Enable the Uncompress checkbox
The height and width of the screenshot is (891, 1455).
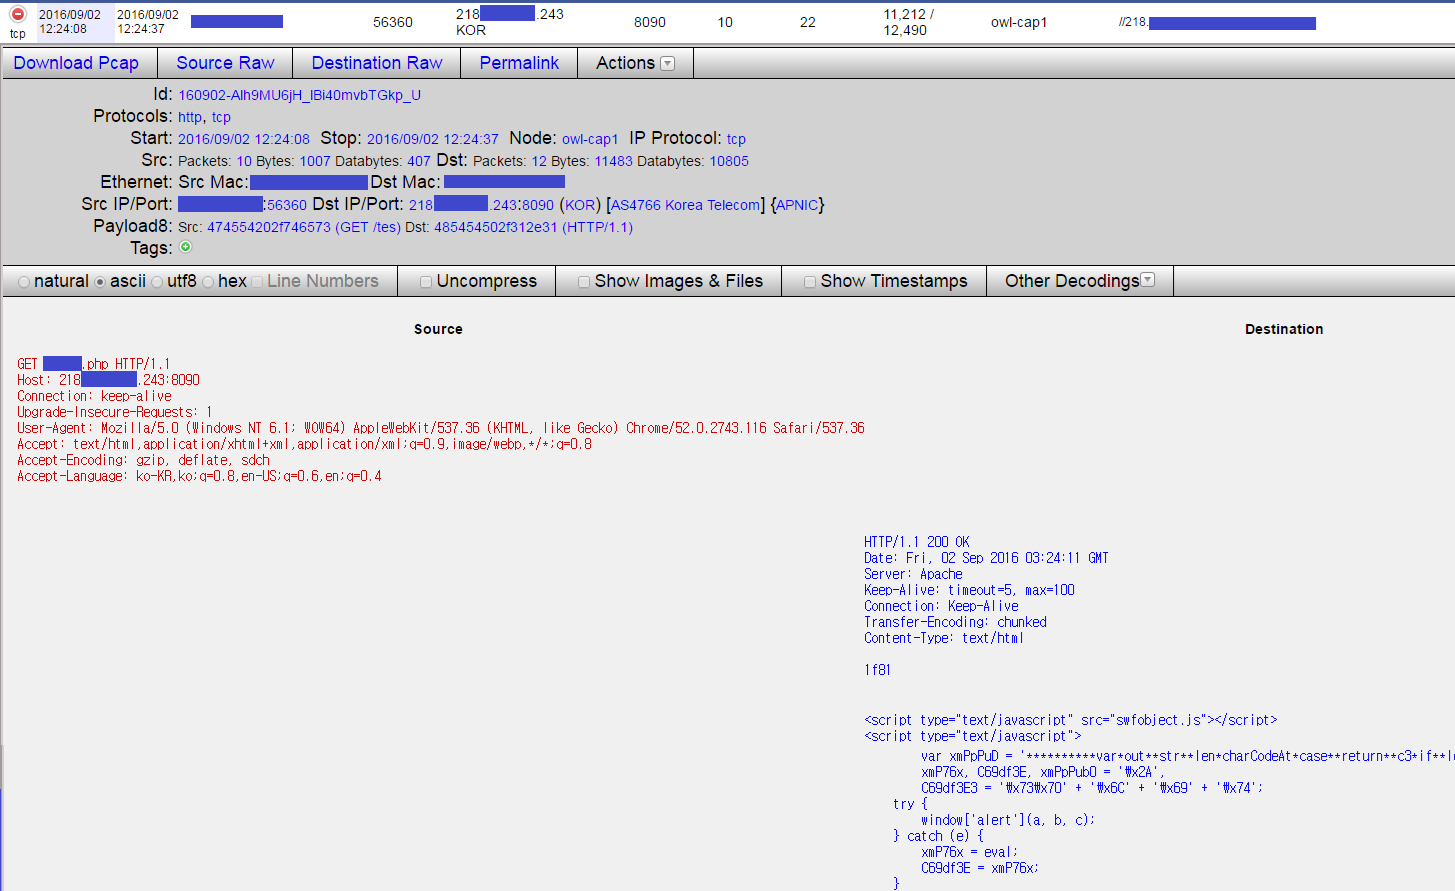(426, 282)
